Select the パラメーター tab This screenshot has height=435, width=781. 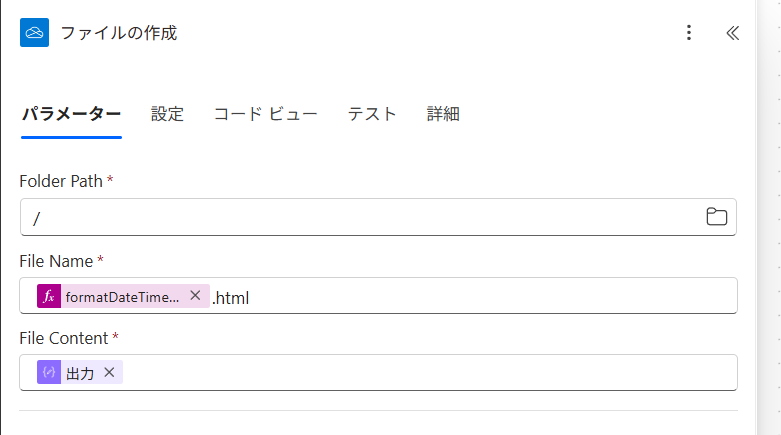pos(71,114)
